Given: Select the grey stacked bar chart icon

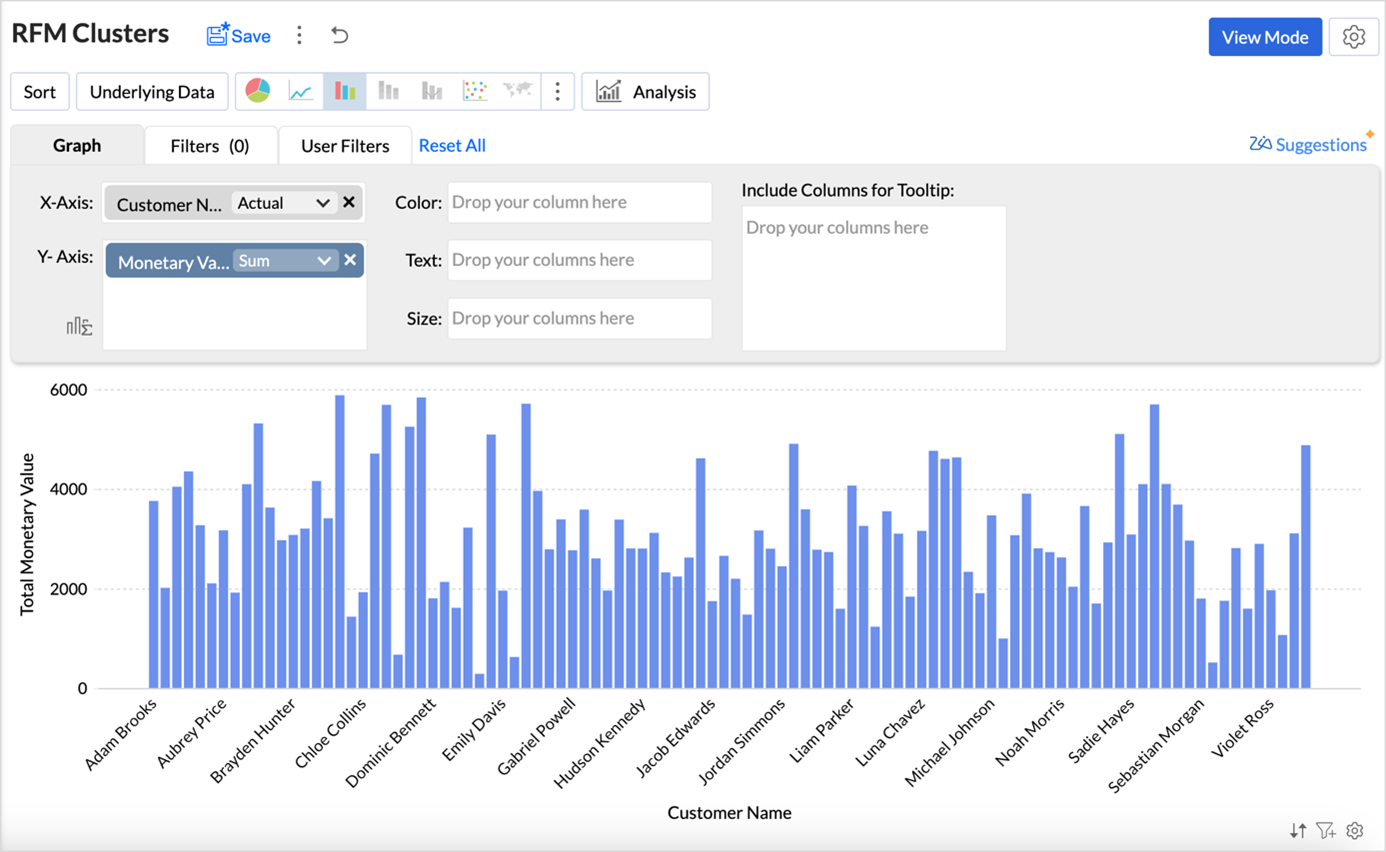Looking at the screenshot, I should 388,91.
